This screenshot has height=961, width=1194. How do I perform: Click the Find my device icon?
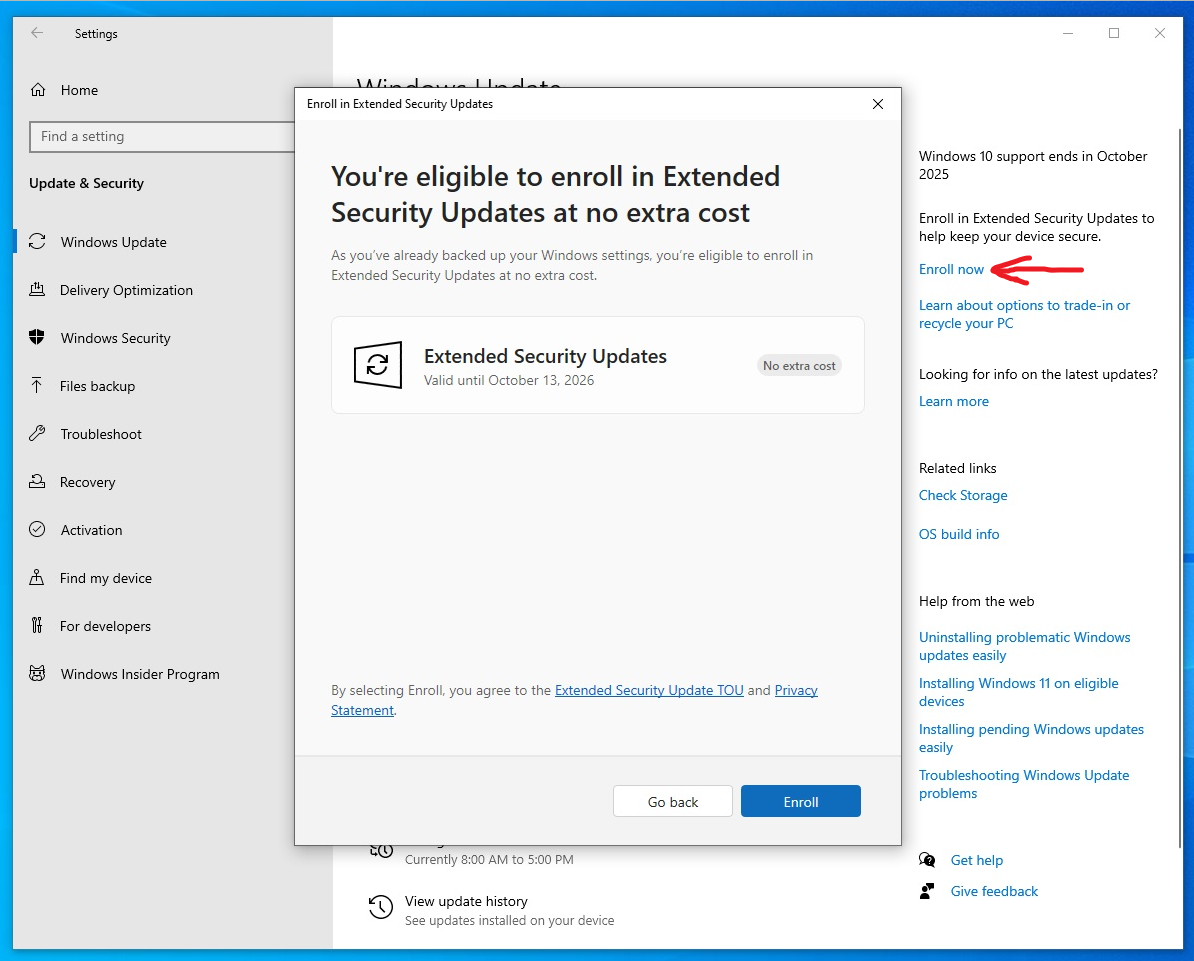coord(37,577)
